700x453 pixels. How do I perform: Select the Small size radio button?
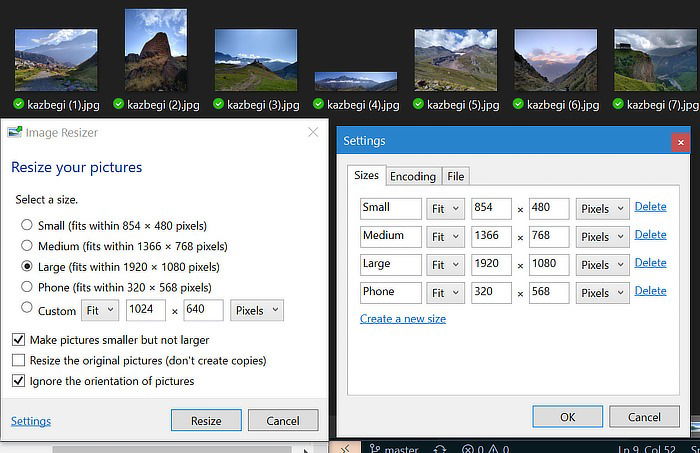pos(27,225)
